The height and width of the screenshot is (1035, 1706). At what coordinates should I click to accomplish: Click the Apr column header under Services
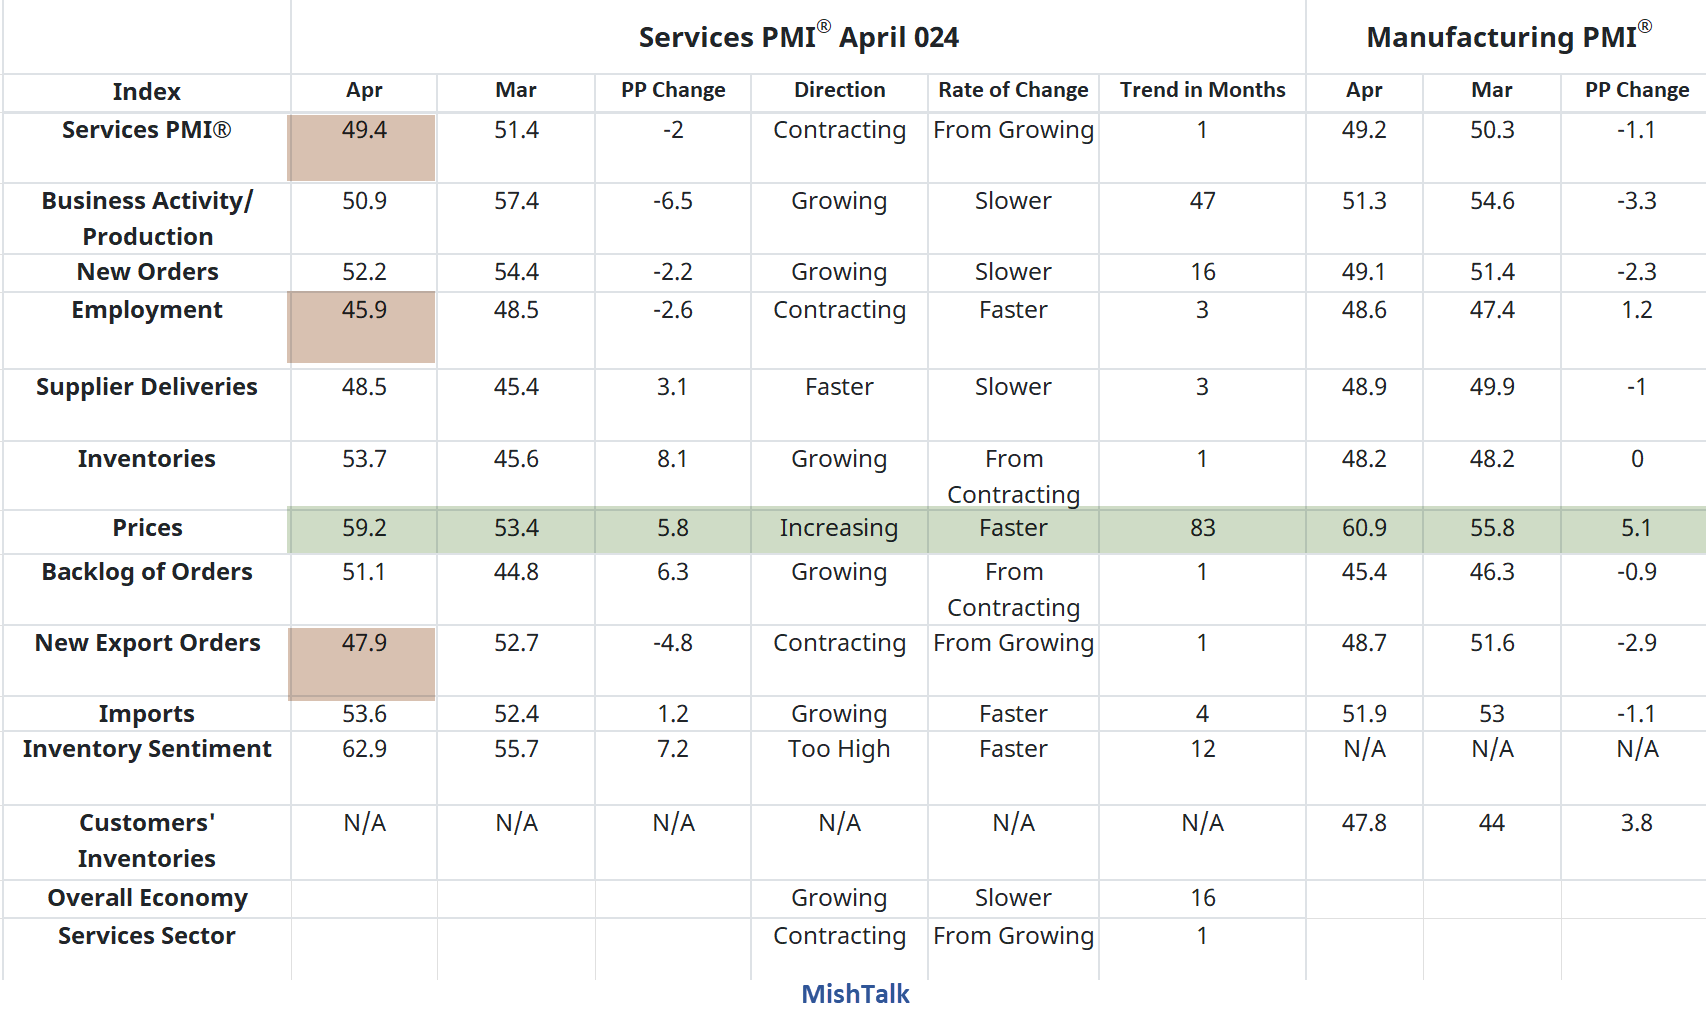click(x=363, y=91)
